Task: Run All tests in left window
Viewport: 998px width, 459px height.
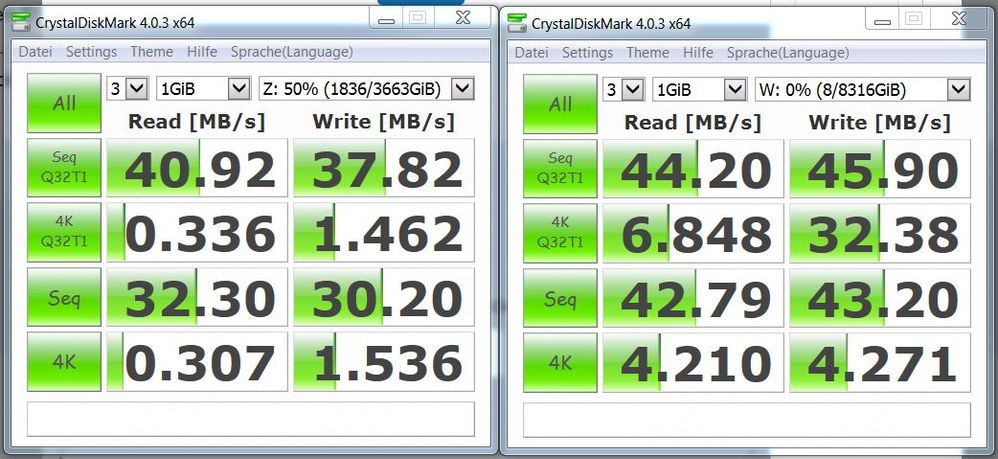Action: click(64, 103)
